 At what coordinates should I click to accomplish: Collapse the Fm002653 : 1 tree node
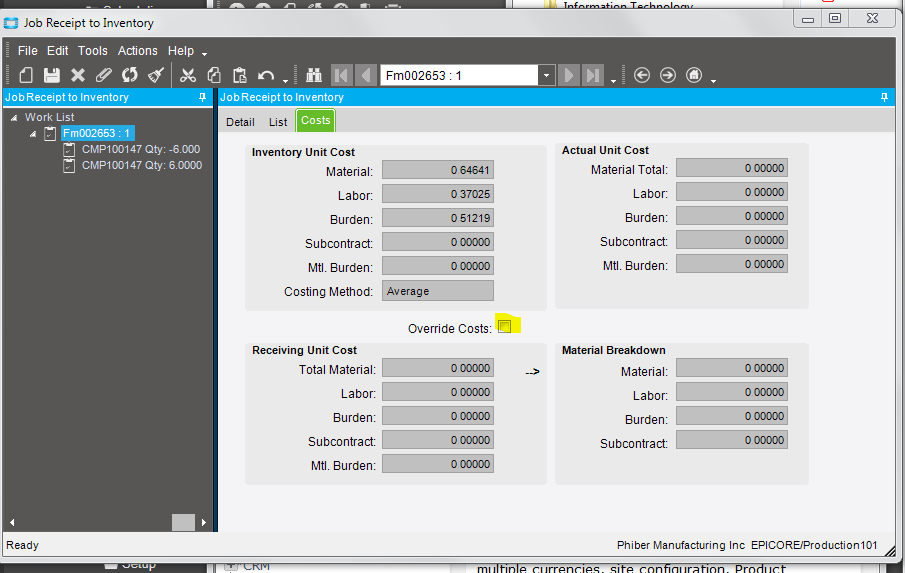click(33, 134)
